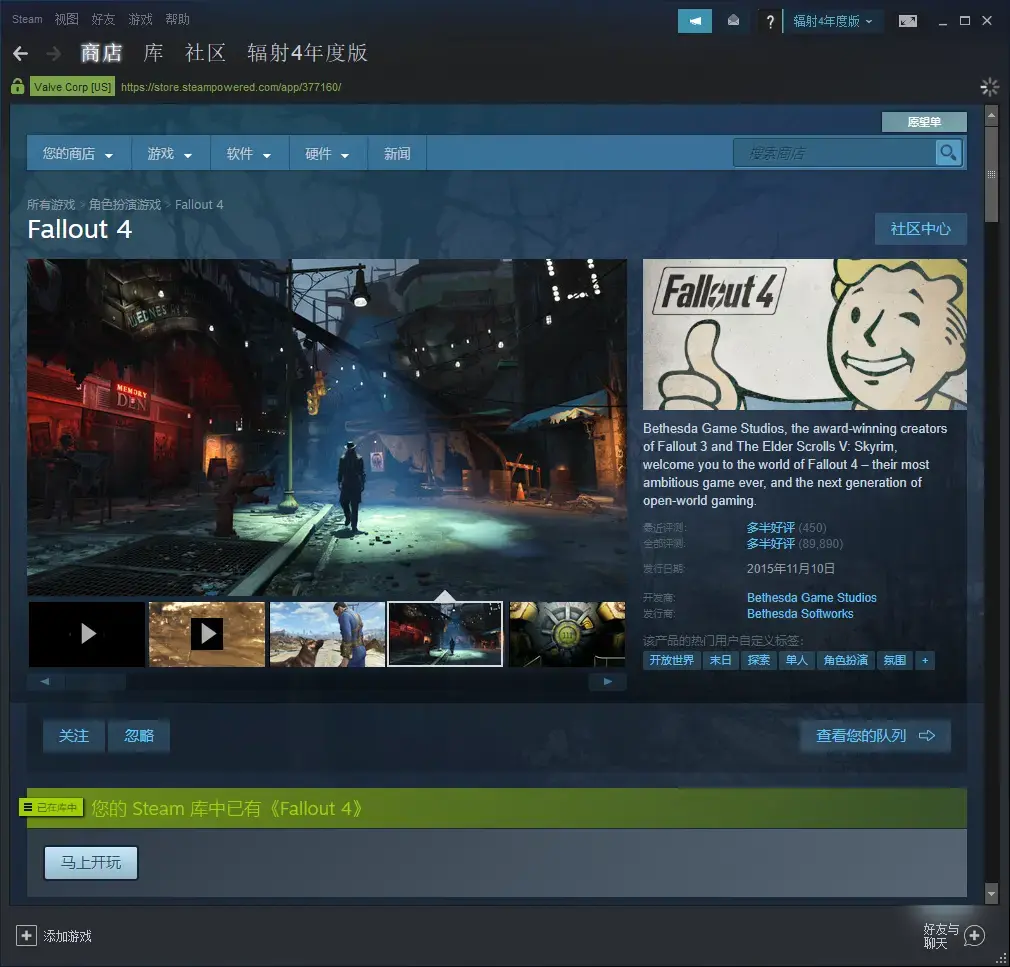
Task: Expand the 您的商店 dropdown
Action: 79,153
